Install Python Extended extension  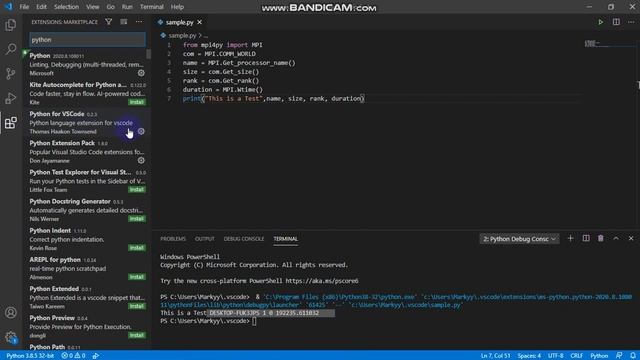tap(137, 306)
